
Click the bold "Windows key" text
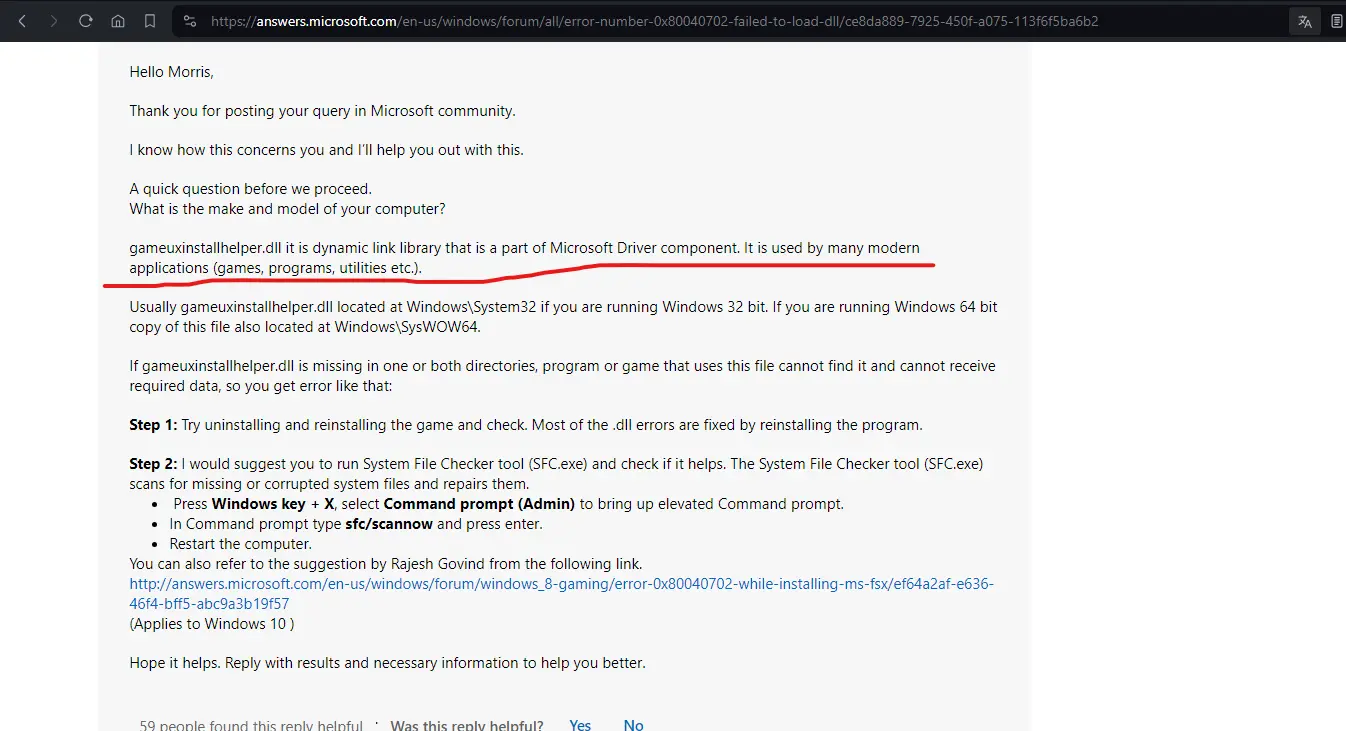coord(258,504)
